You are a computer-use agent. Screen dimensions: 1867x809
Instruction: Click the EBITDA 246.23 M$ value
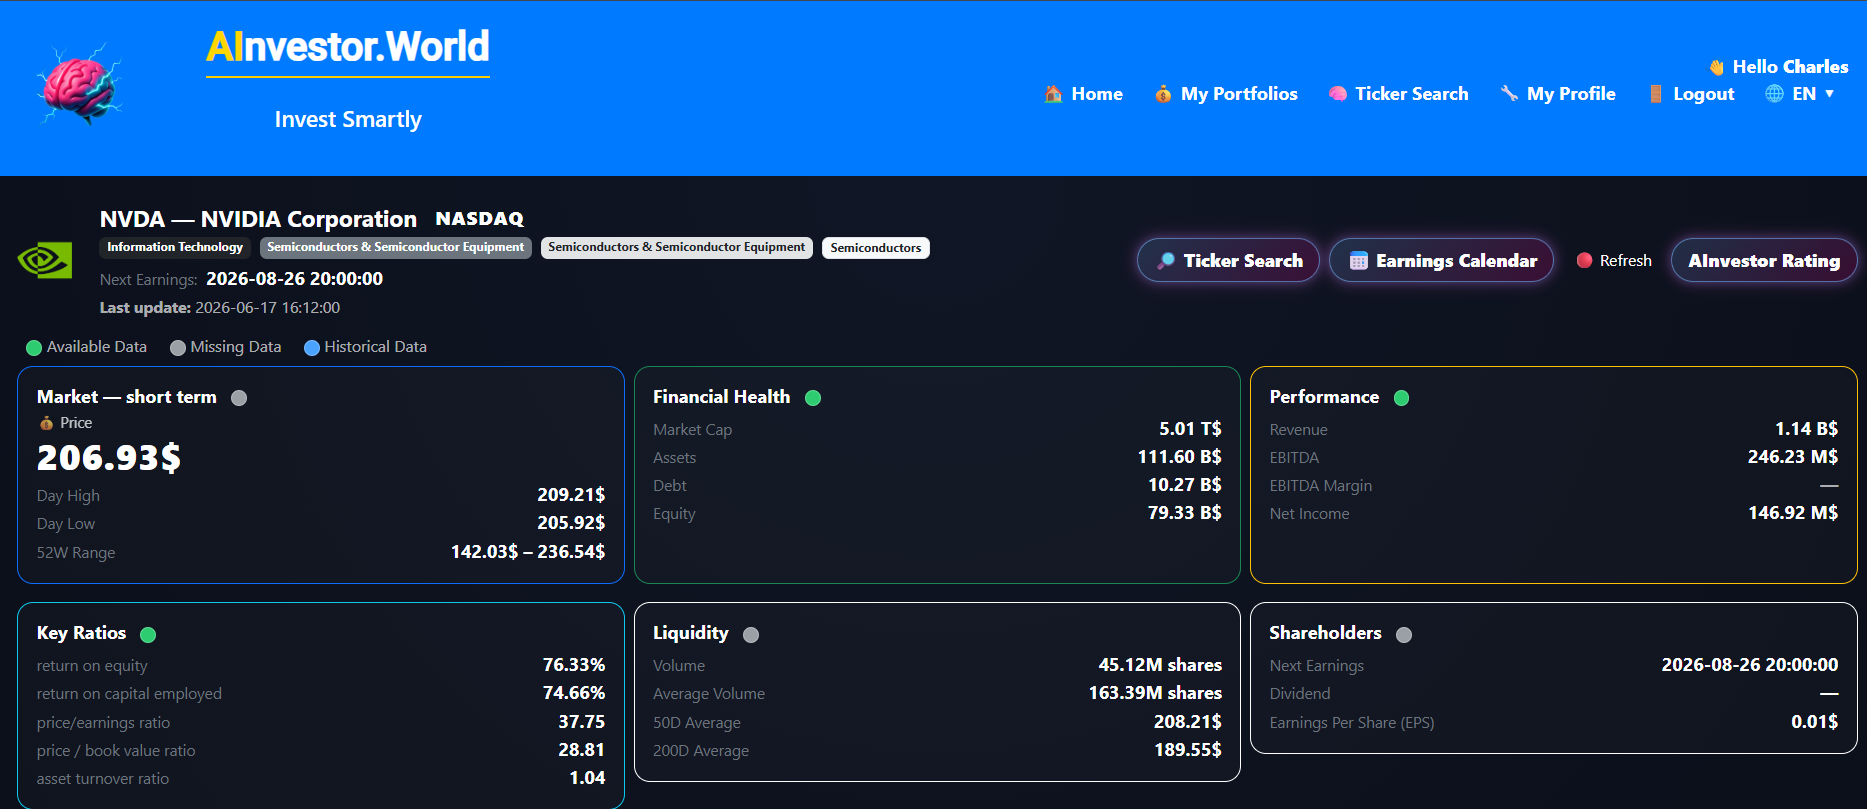[x=1792, y=457]
